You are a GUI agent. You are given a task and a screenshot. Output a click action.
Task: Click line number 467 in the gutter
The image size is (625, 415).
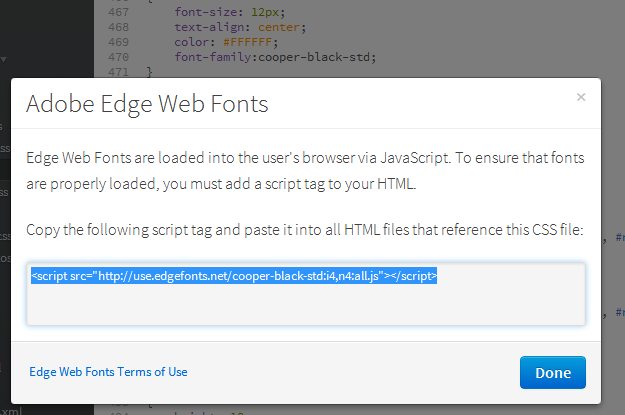[x=118, y=12]
